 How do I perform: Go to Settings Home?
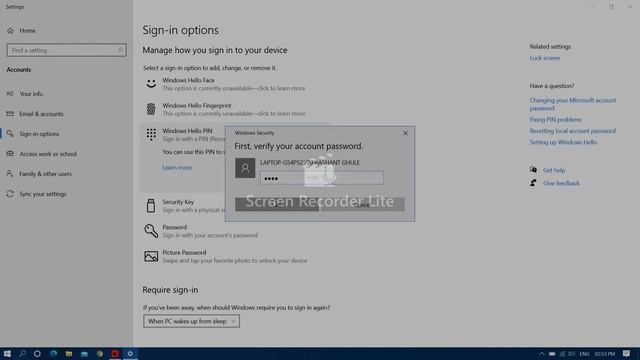point(27,31)
